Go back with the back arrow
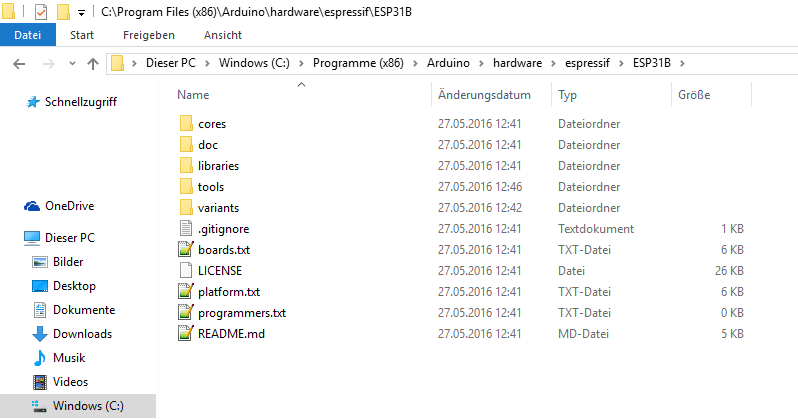Image resolution: width=798 pixels, height=419 pixels. click(x=19, y=64)
